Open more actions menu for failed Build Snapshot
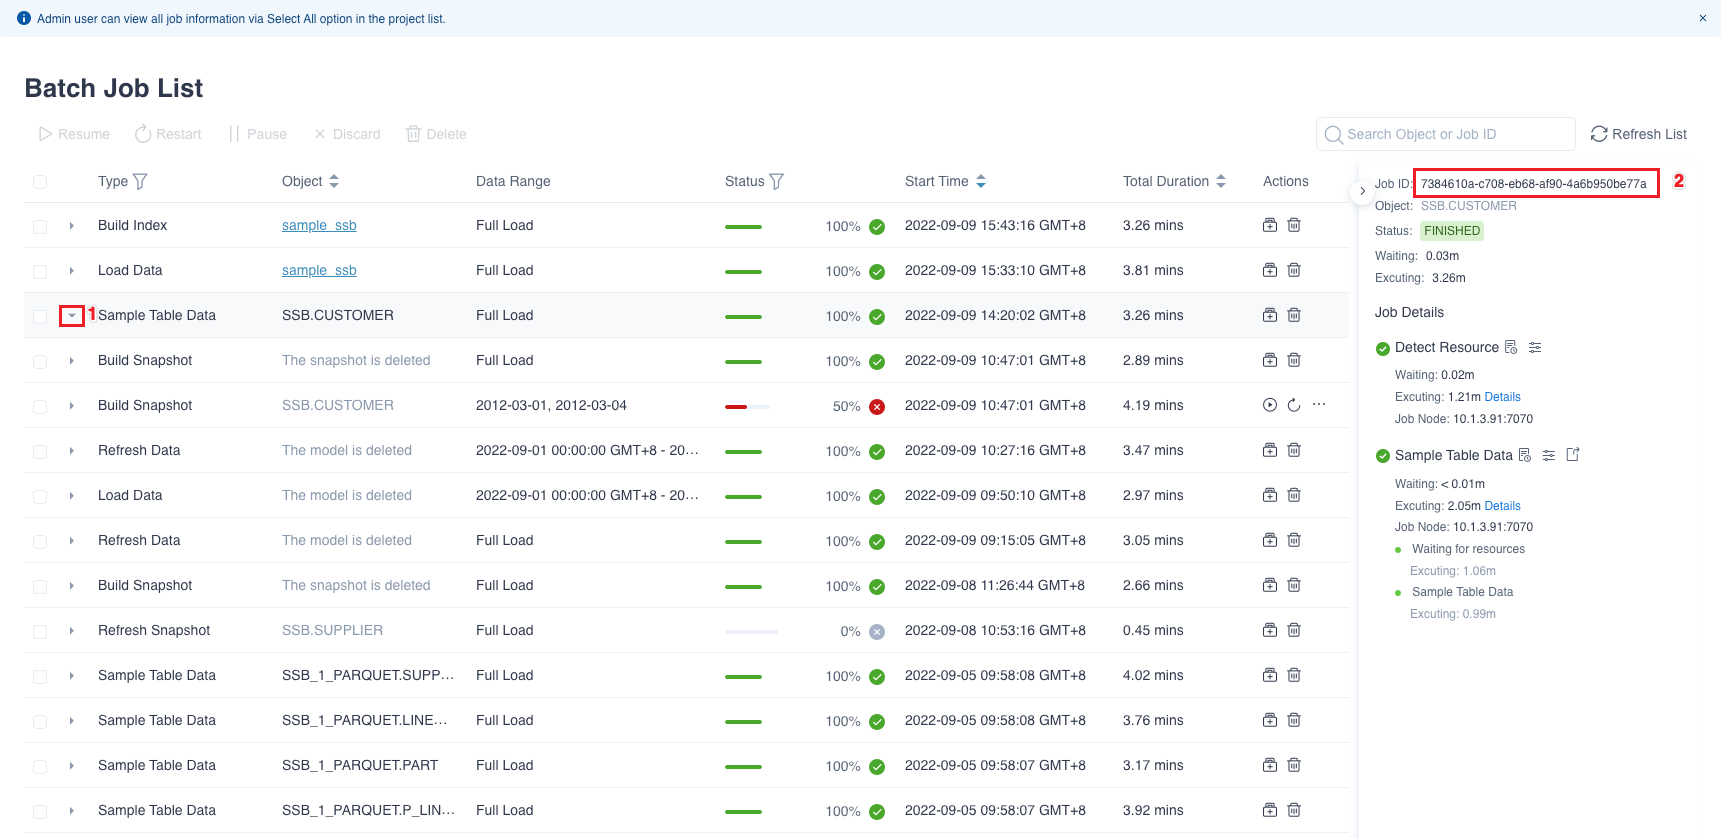 point(1319,405)
